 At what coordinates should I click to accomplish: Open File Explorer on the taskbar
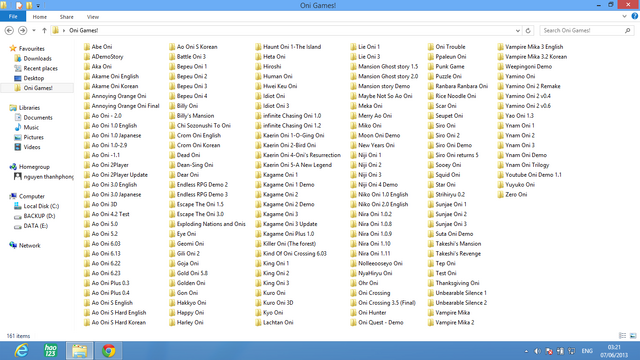click(x=80, y=351)
